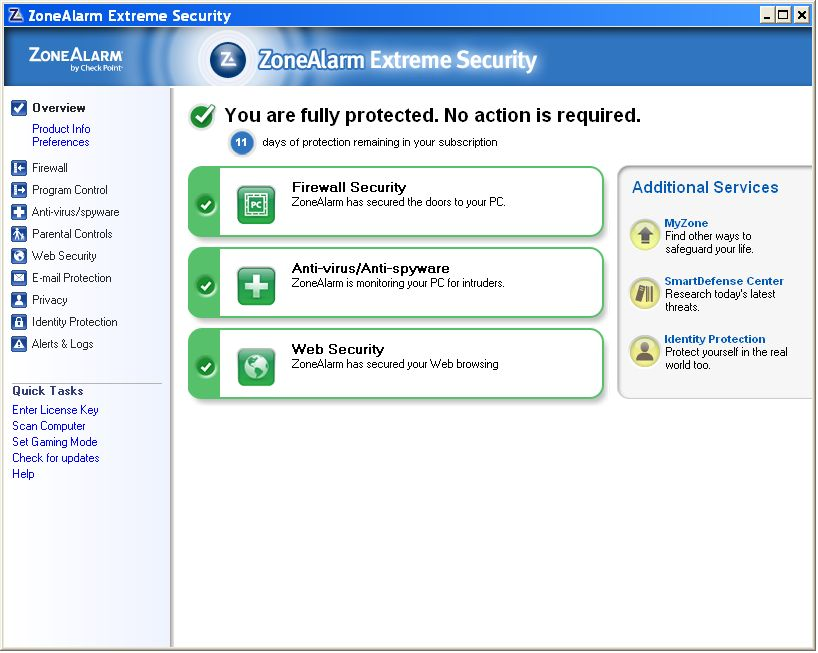This screenshot has height=653, width=818.
Task: Open Product Info link
Action: click(x=61, y=129)
